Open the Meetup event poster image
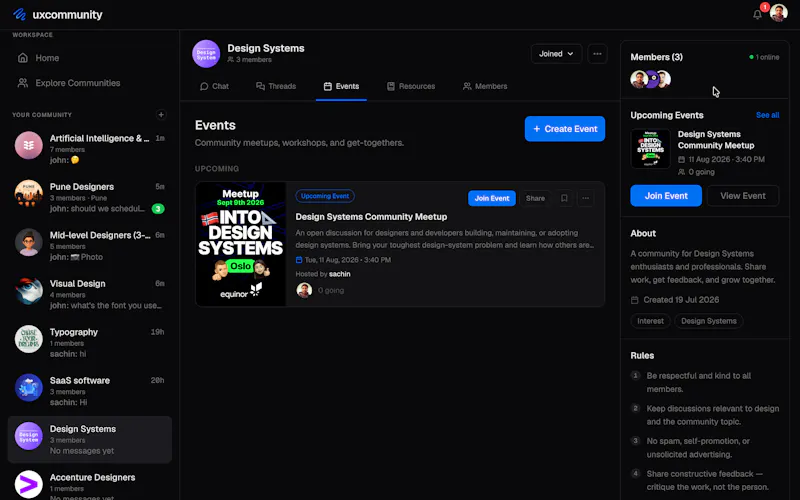 point(241,244)
